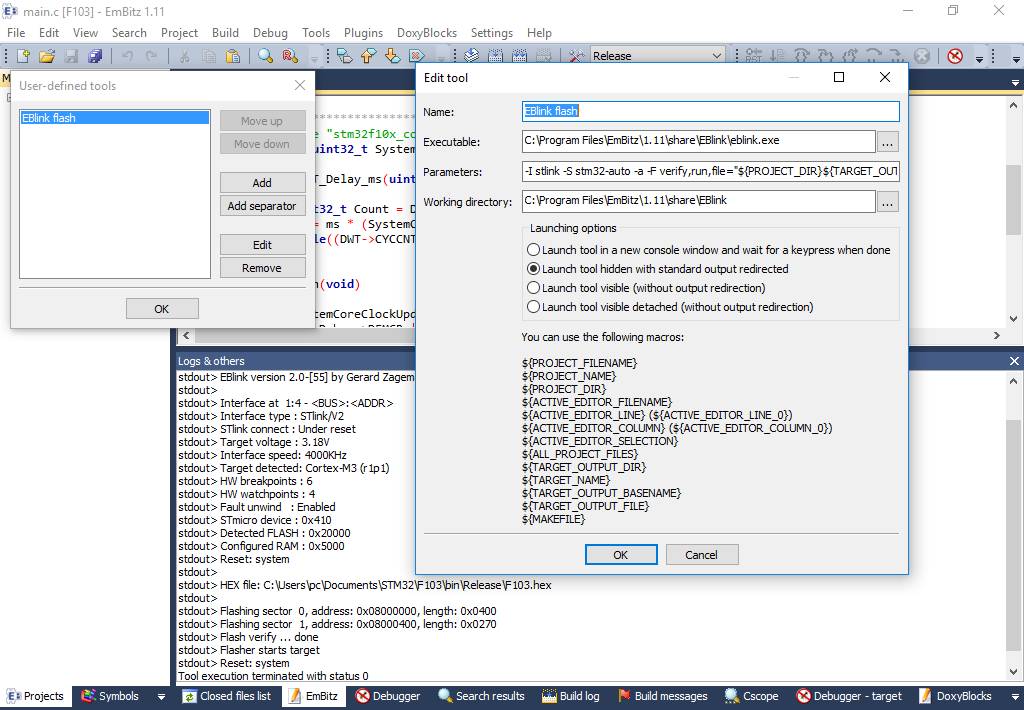Image resolution: width=1024 pixels, height=710 pixels.
Task: Click the Toggle bookmark icon
Action: (344, 56)
